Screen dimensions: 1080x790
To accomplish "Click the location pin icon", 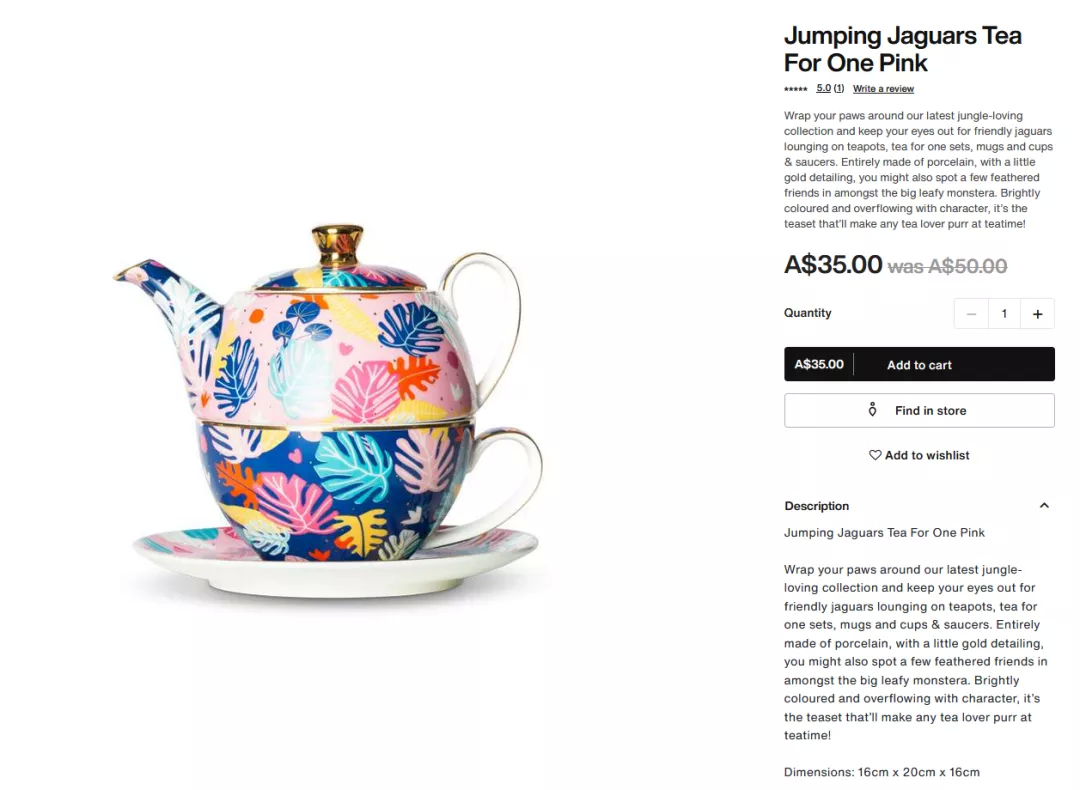I will [872, 410].
